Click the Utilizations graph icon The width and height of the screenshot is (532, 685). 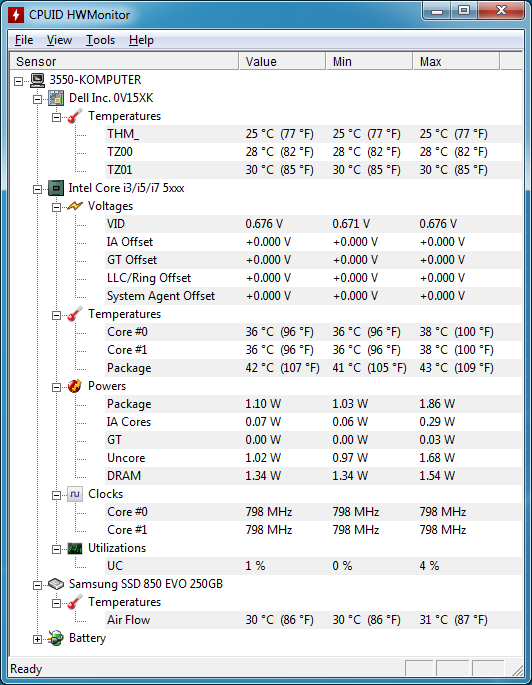[x=75, y=548]
